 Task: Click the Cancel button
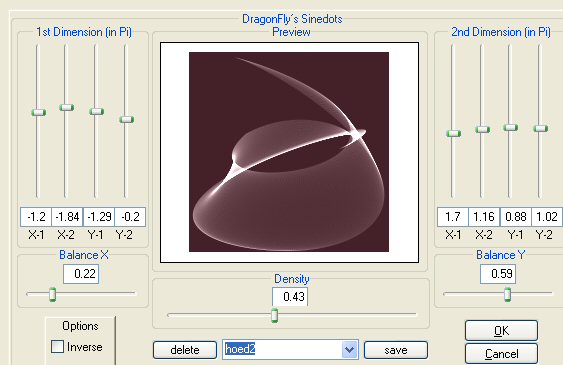[x=501, y=354]
